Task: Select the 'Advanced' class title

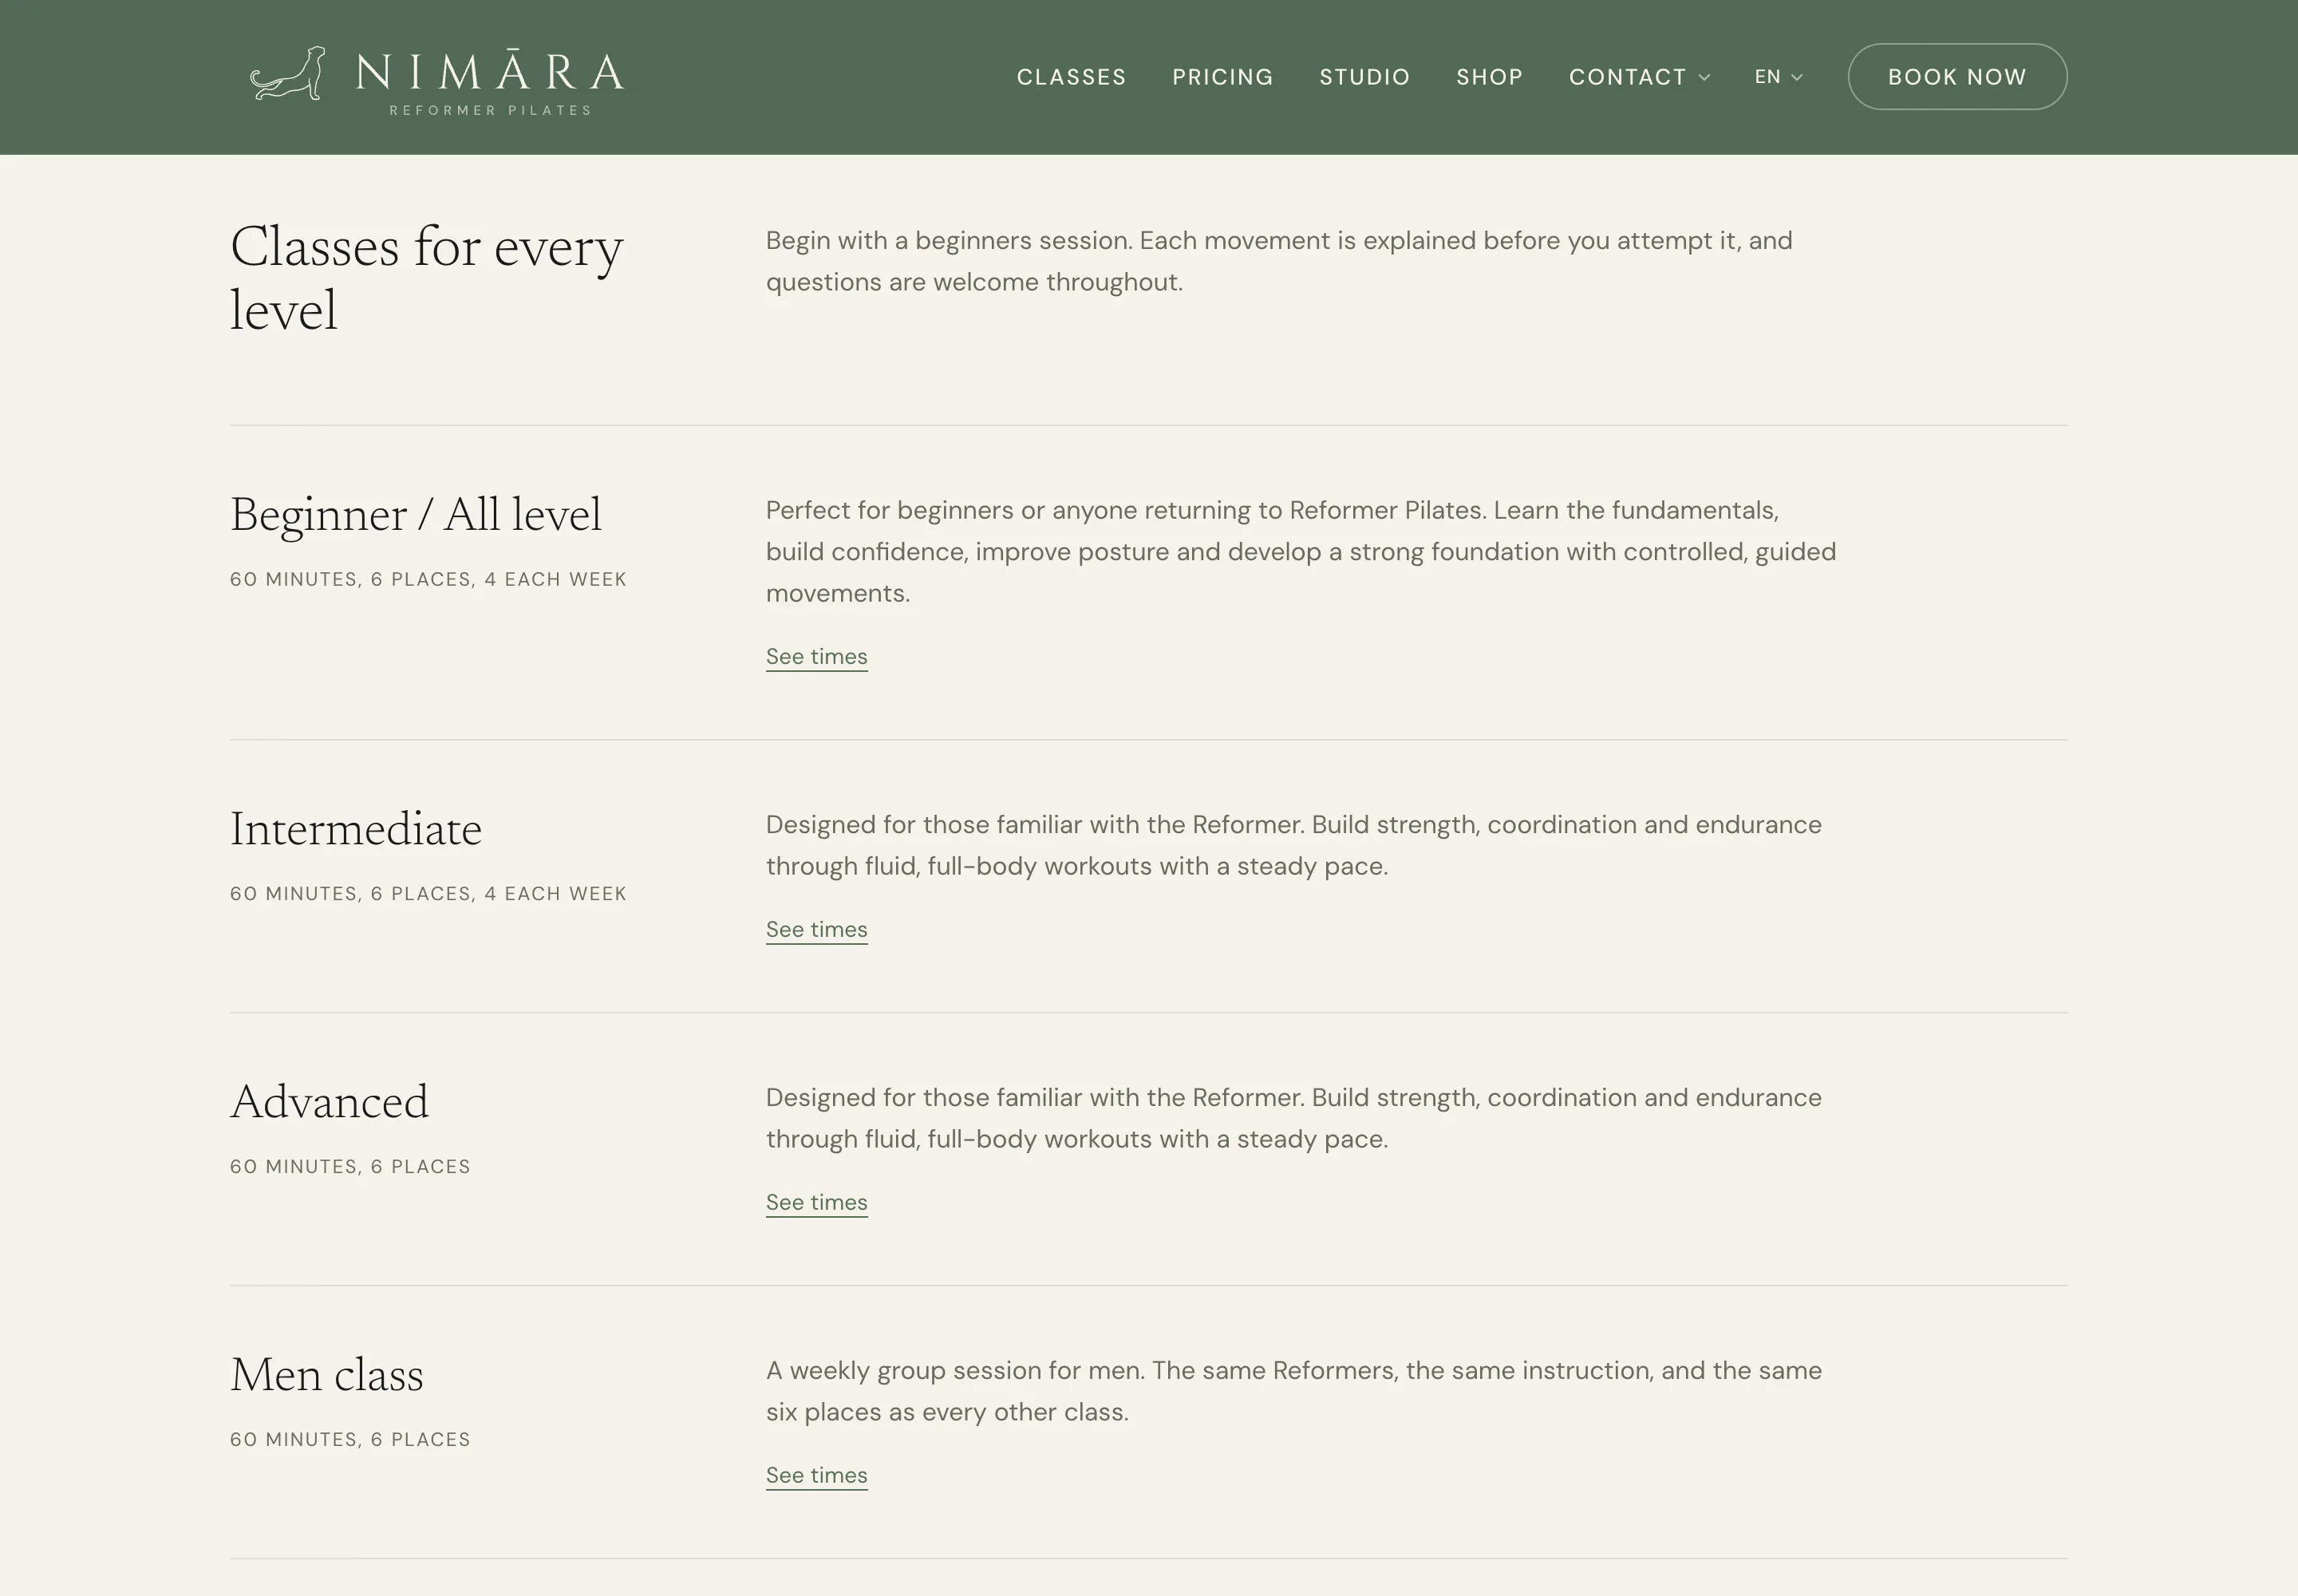Action: coord(329,1103)
